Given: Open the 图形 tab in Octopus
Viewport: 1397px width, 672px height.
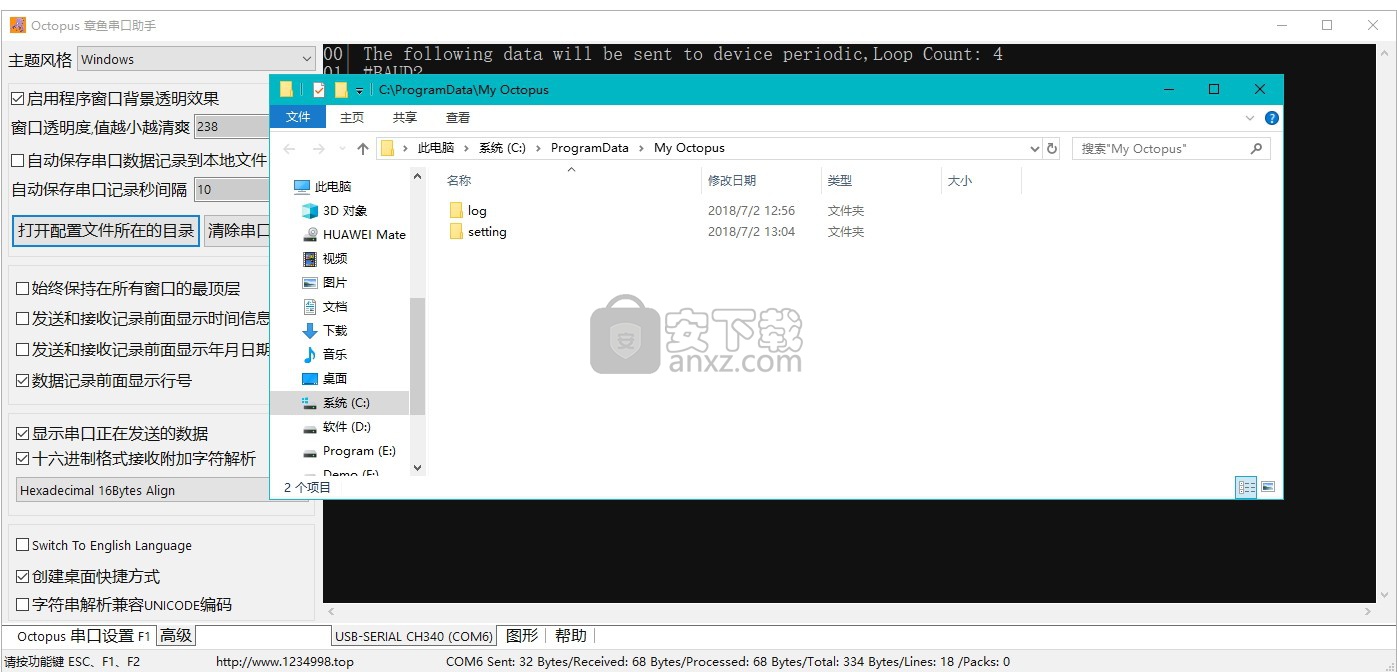Looking at the screenshot, I should pyautogui.click(x=522, y=636).
